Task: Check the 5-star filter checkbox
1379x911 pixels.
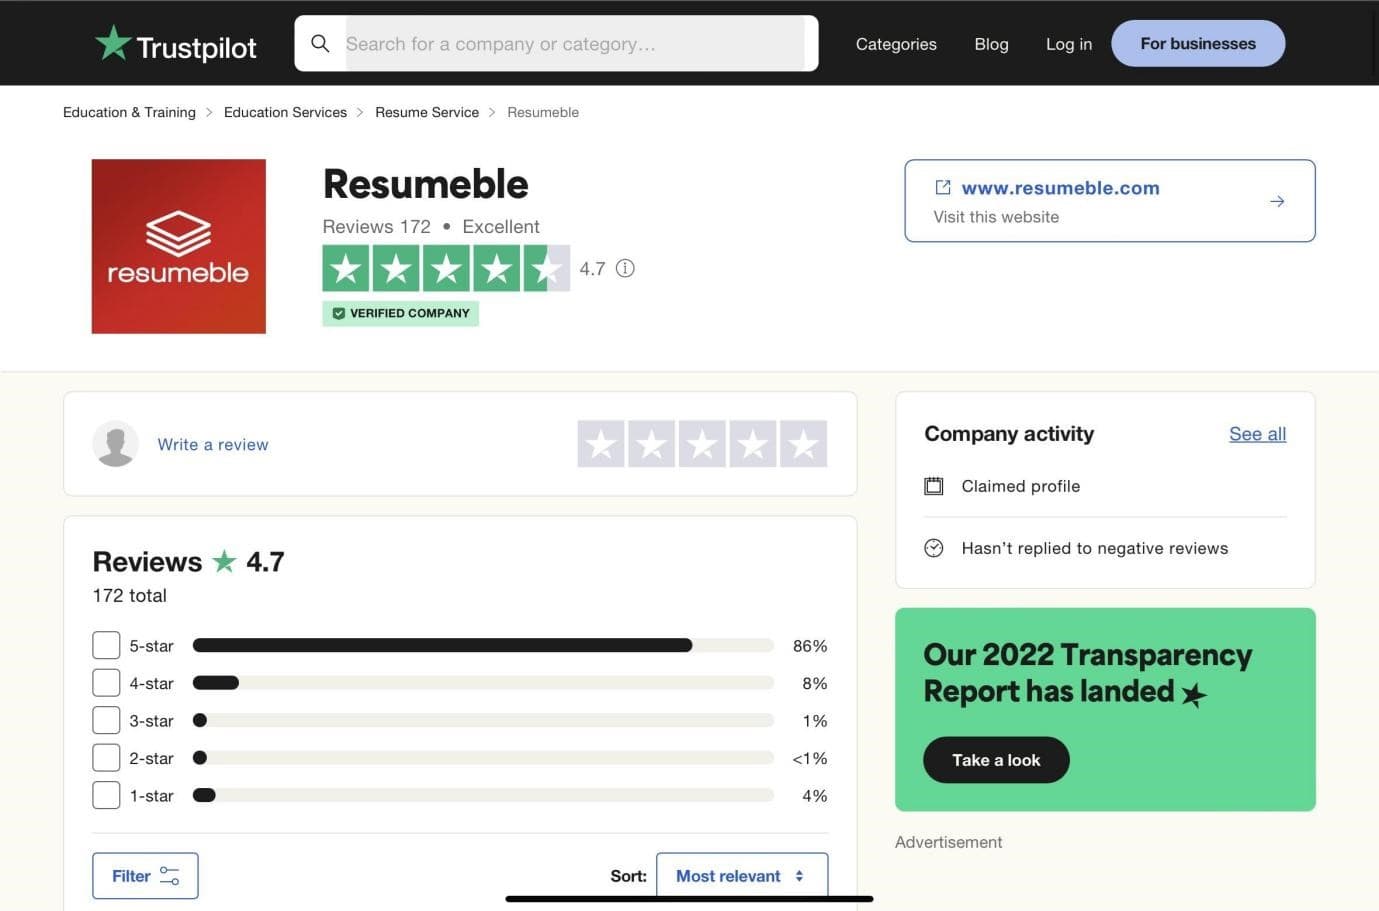Action: pos(106,645)
